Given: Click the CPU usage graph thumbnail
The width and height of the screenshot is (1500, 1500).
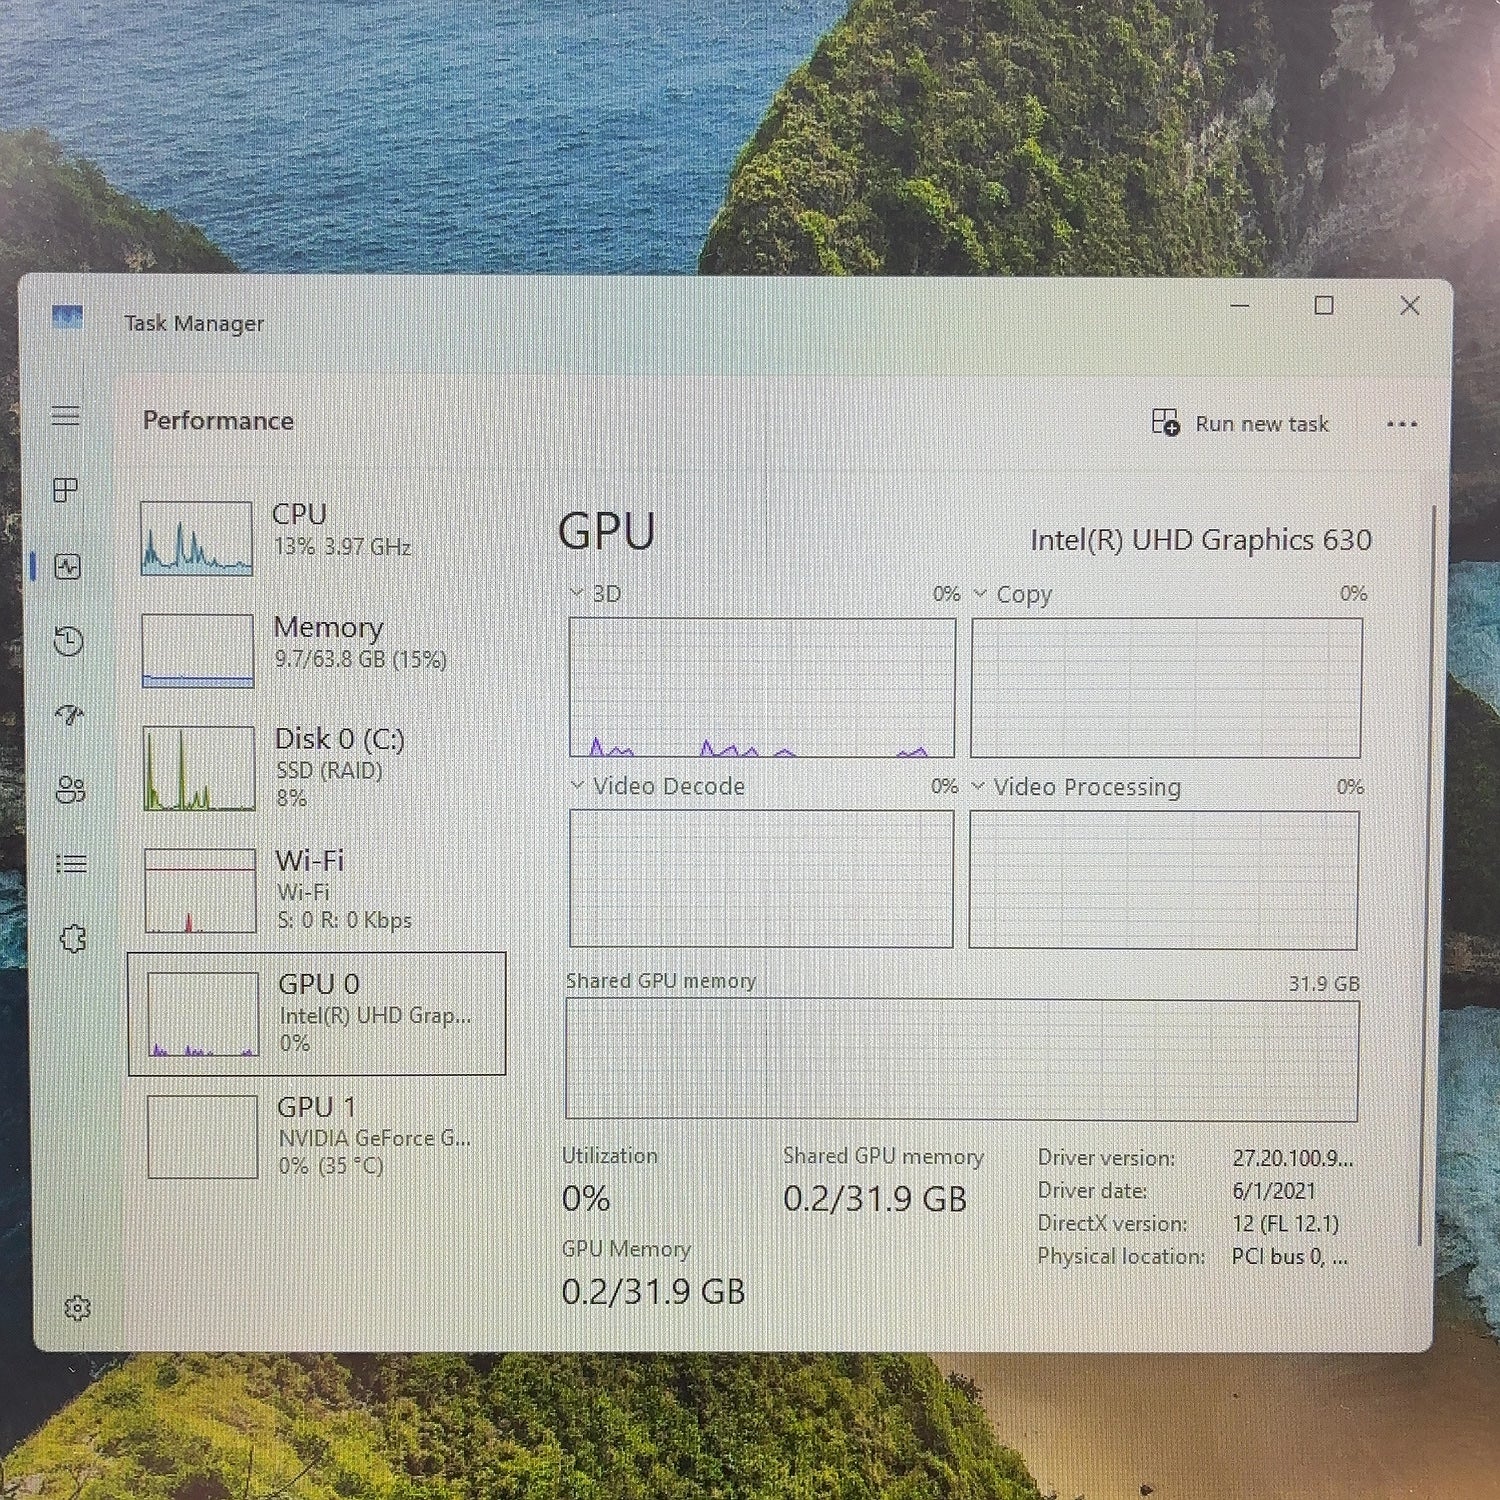Looking at the screenshot, I should tap(196, 538).
